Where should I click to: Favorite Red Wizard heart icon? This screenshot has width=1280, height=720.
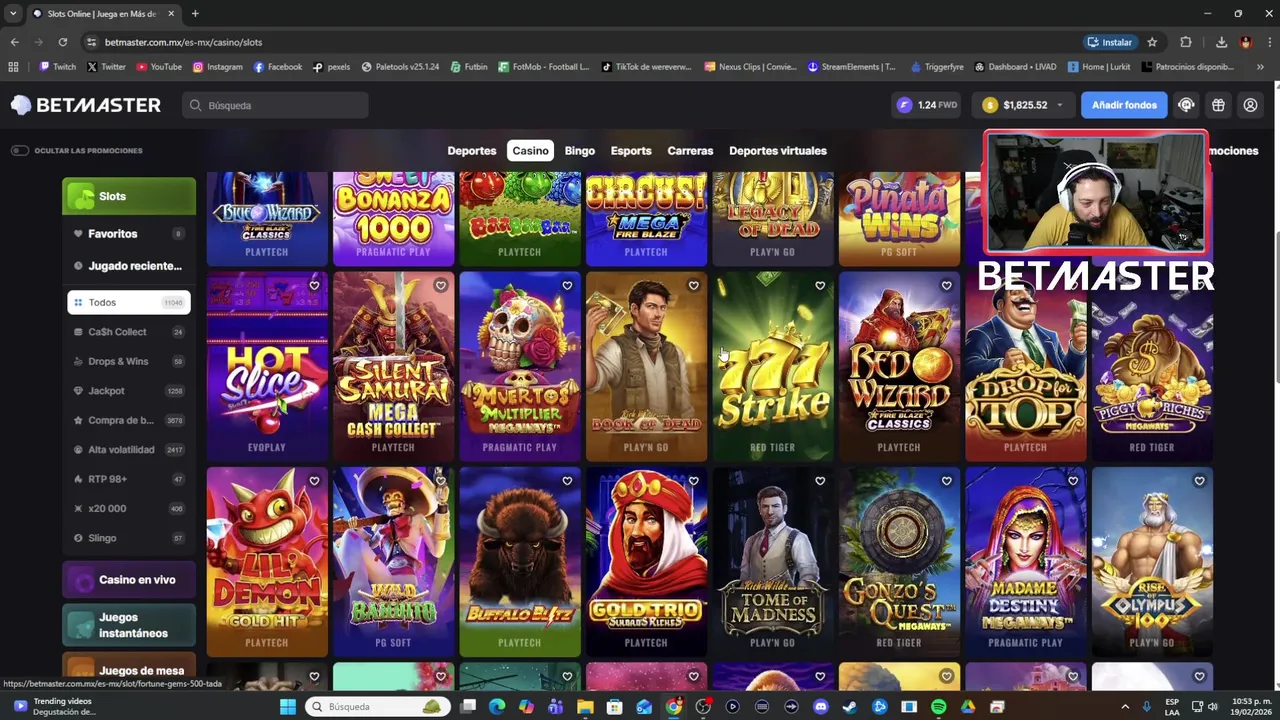[946, 286]
